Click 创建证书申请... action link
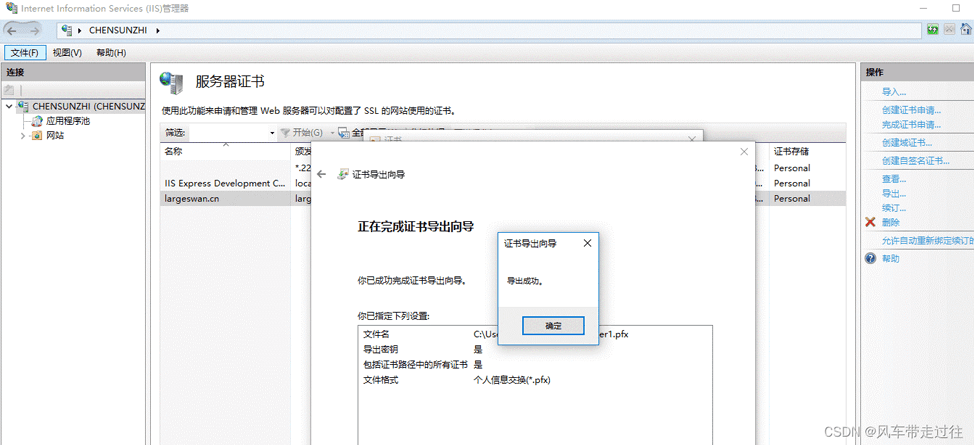The width and height of the screenshot is (974, 445). 911,111
